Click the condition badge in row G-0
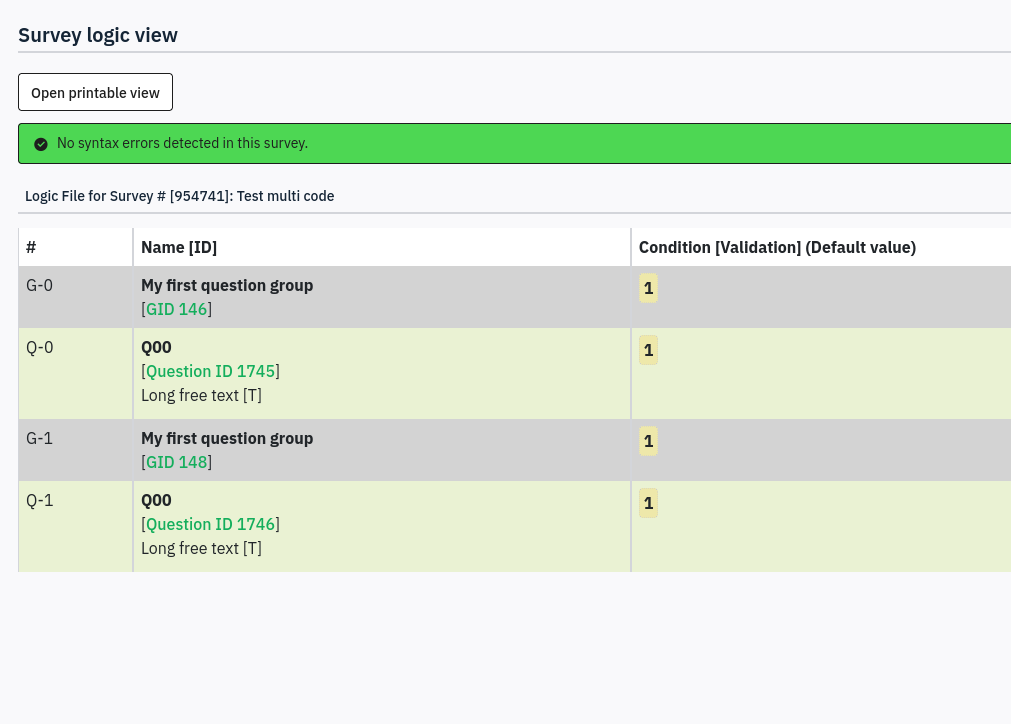Viewport: 1011px width, 724px height. click(648, 289)
